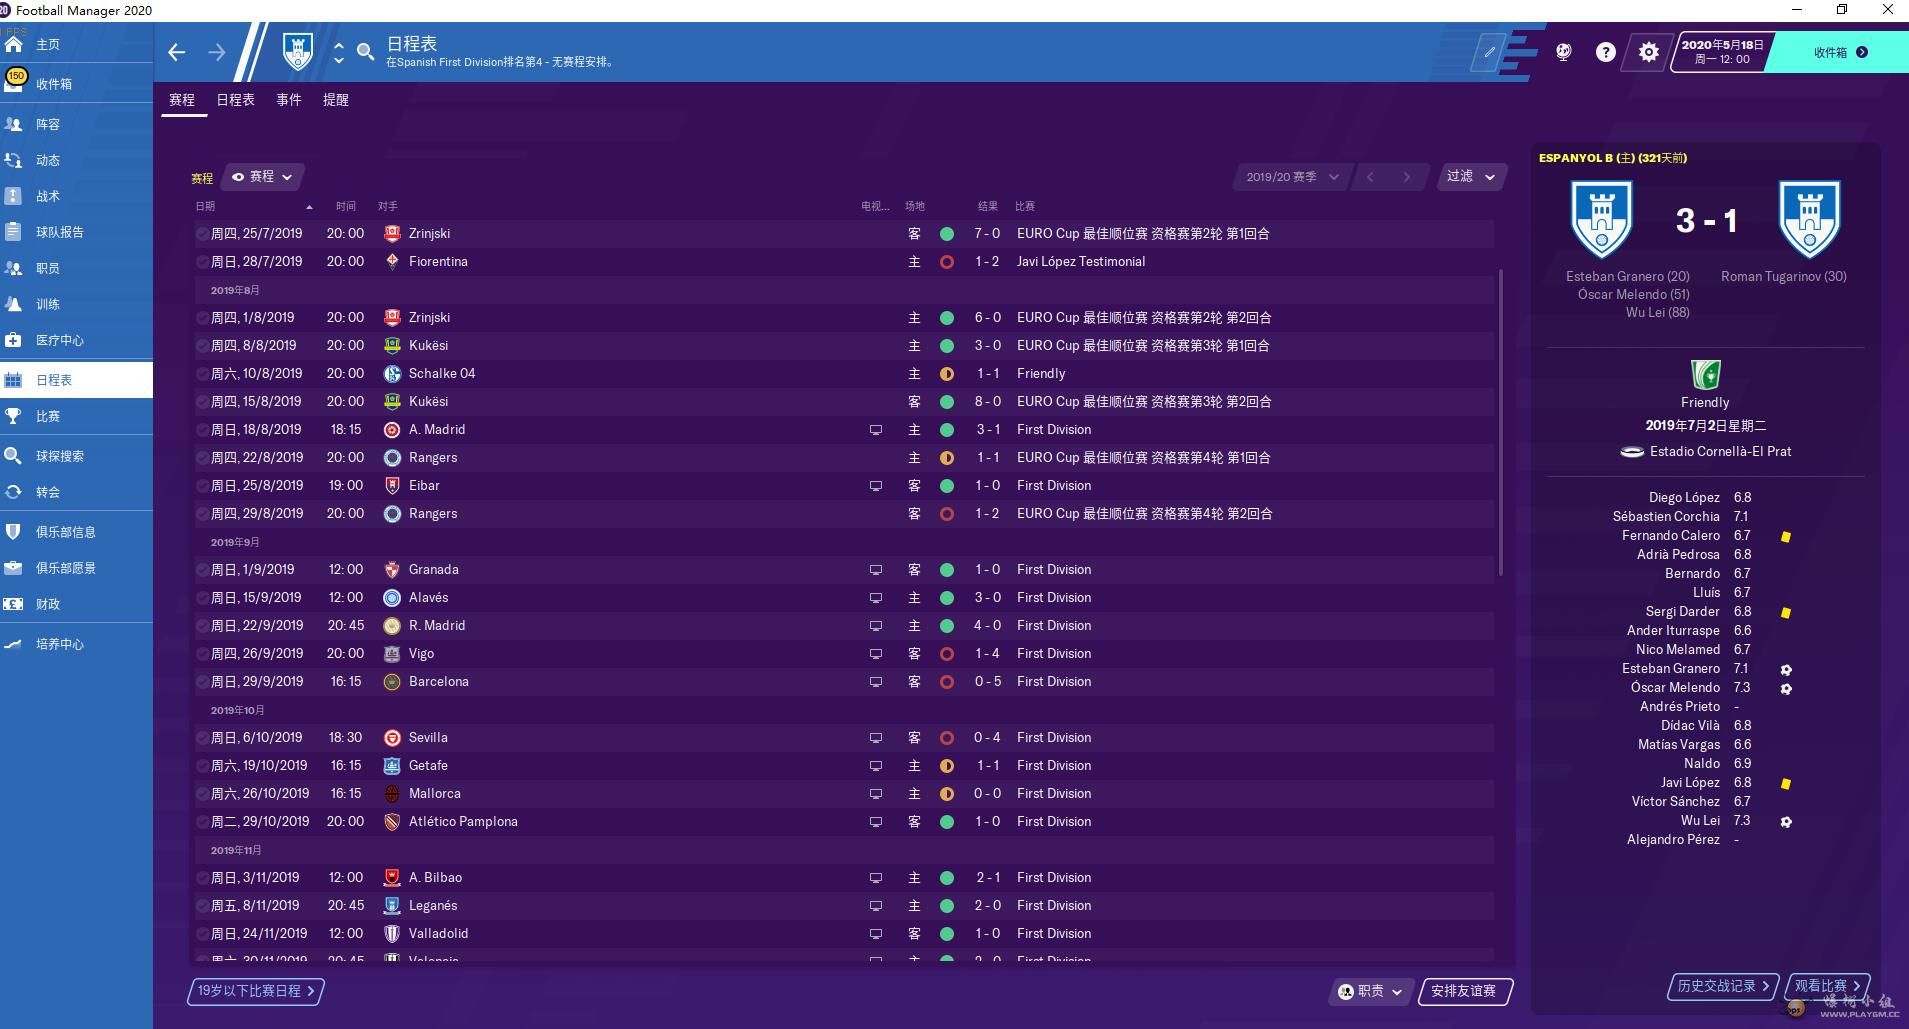Select checkbox for Schalke 04 match row
The image size is (1909, 1029).
tap(202, 374)
